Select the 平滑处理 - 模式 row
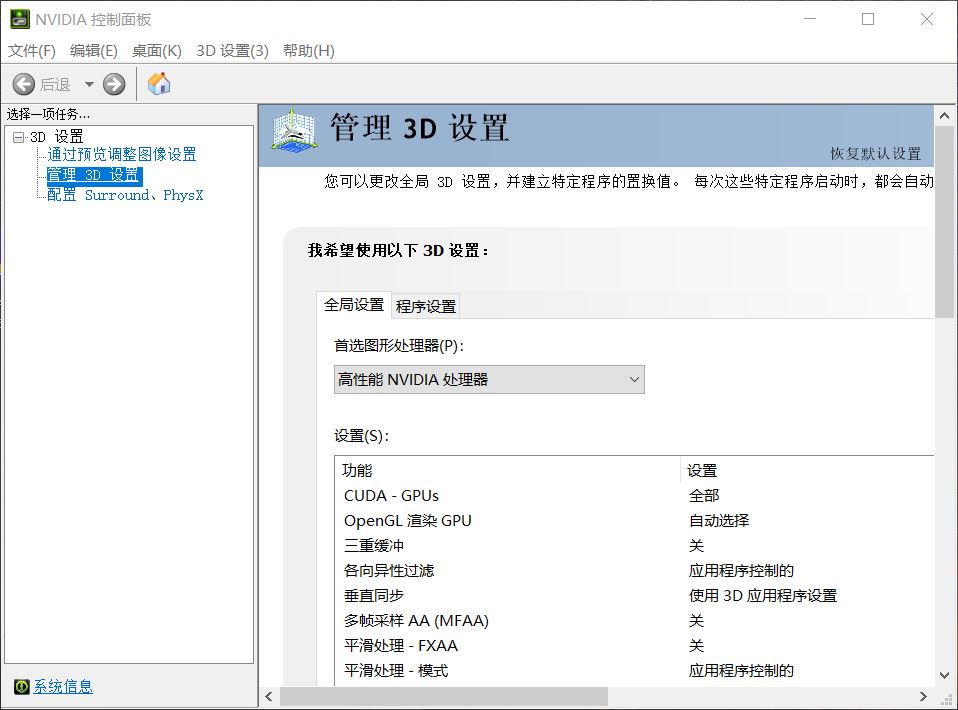 tap(634, 671)
